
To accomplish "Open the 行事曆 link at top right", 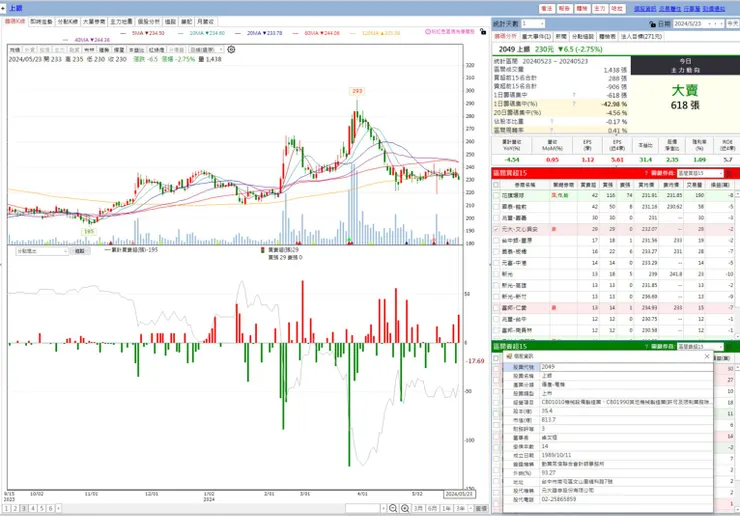I will (x=691, y=8).
